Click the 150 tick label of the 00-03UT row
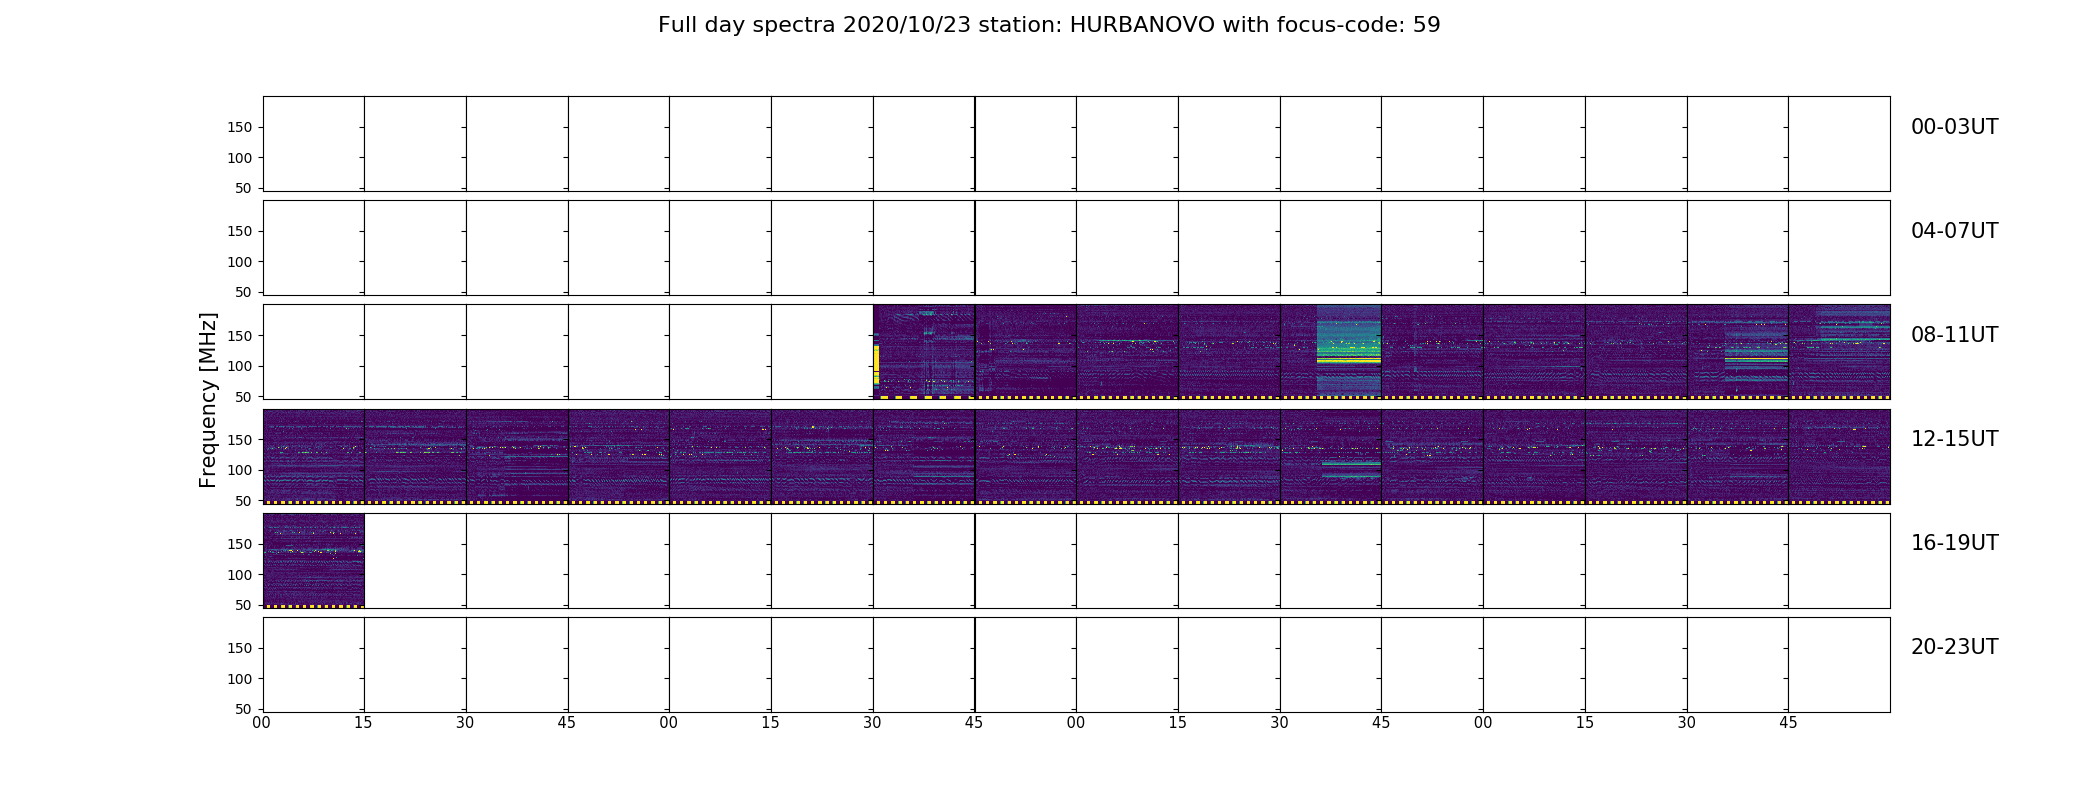Screen dimensions: 2100x800 [x=240, y=127]
